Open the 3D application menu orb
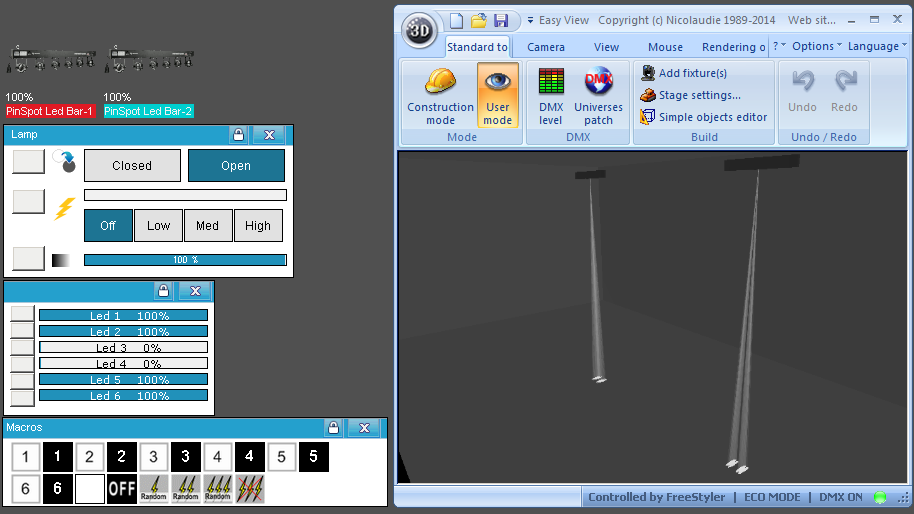 coord(419,30)
